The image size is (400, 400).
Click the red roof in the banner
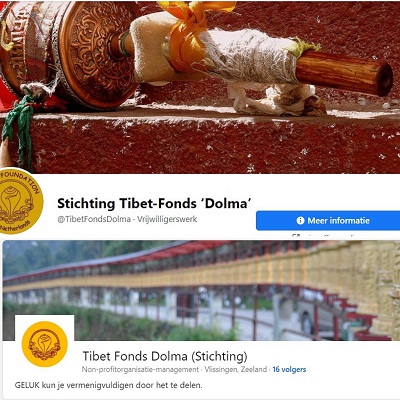pyautogui.click(x=117, y=260)
